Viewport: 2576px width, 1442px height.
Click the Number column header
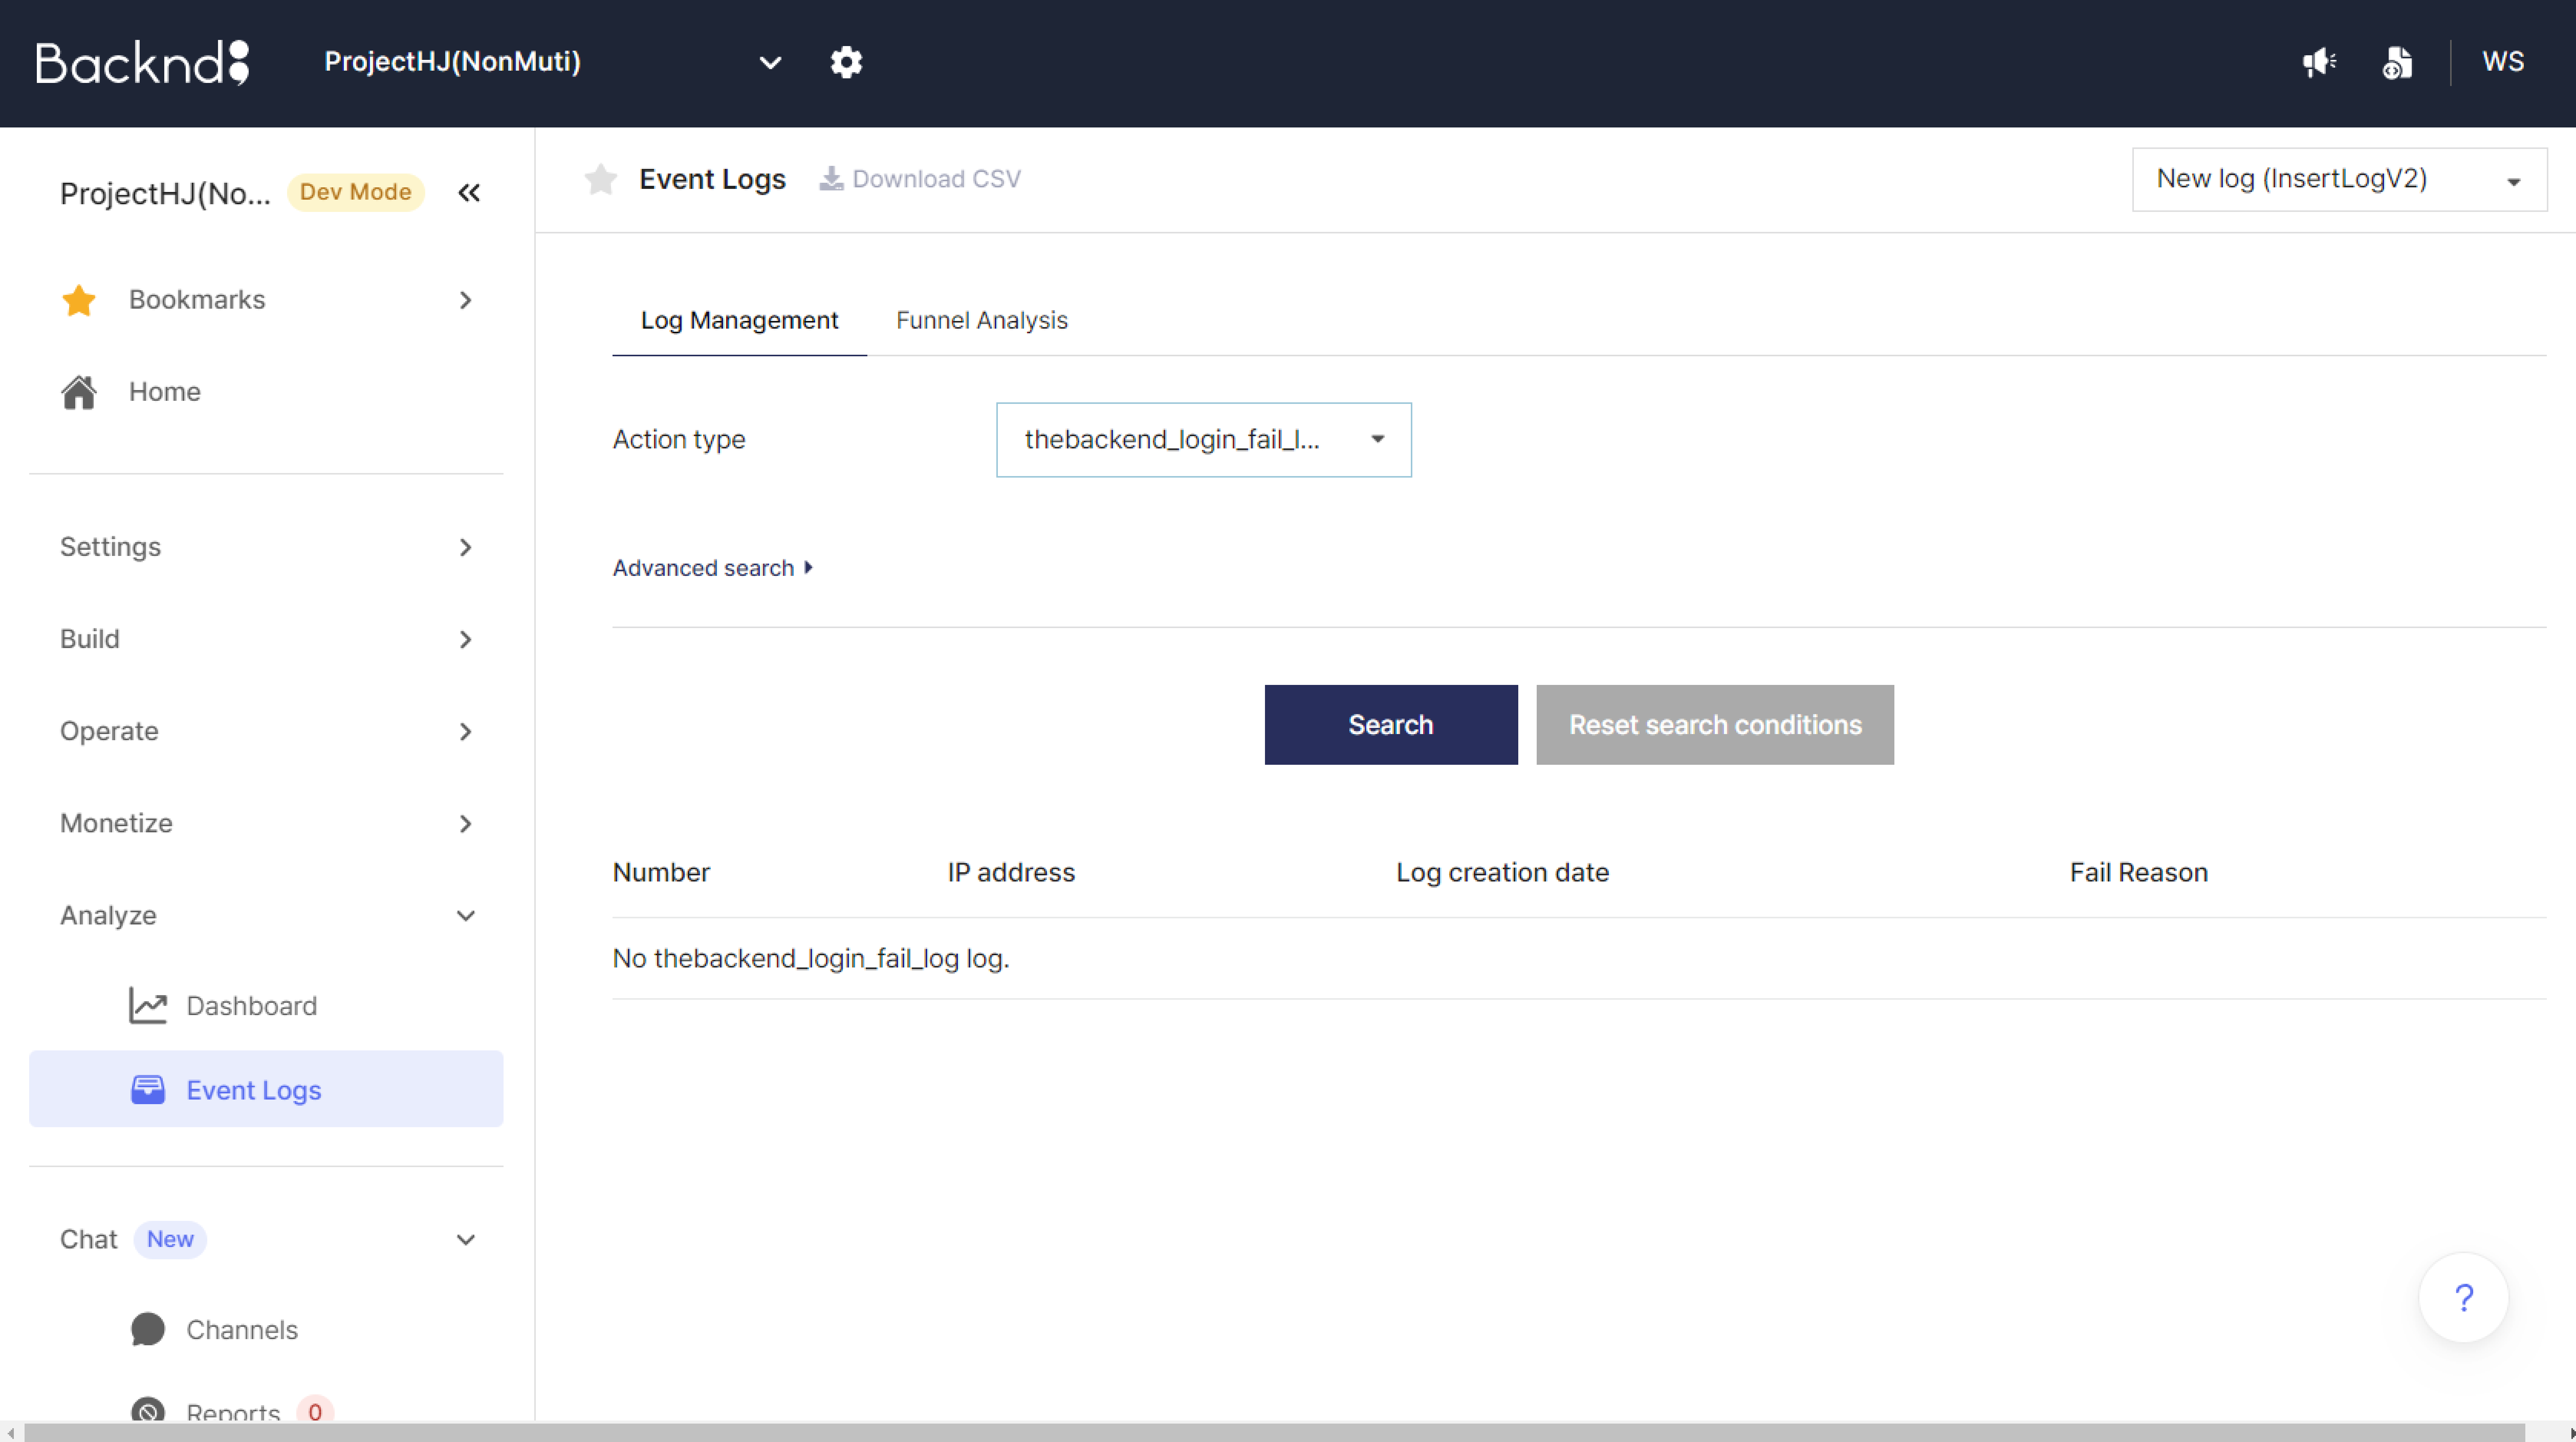661,873
